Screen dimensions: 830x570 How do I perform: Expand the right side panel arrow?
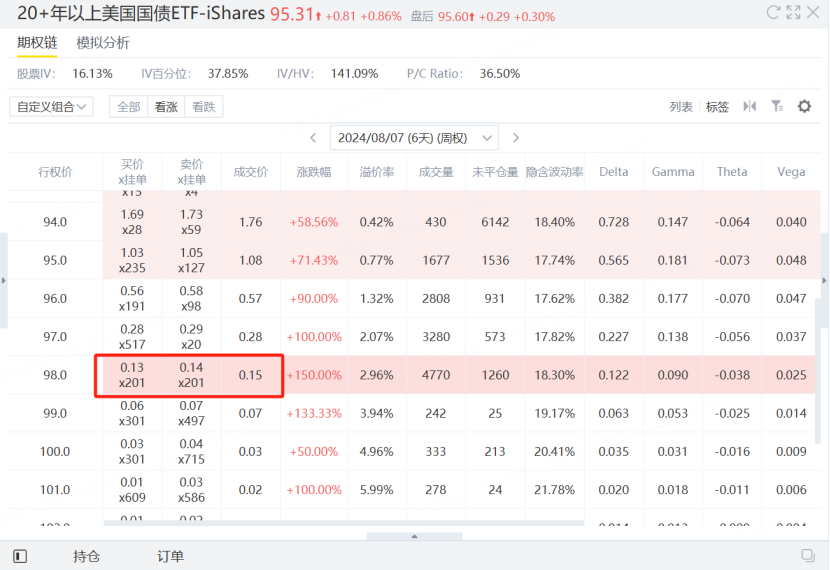[x=824, y=281]
